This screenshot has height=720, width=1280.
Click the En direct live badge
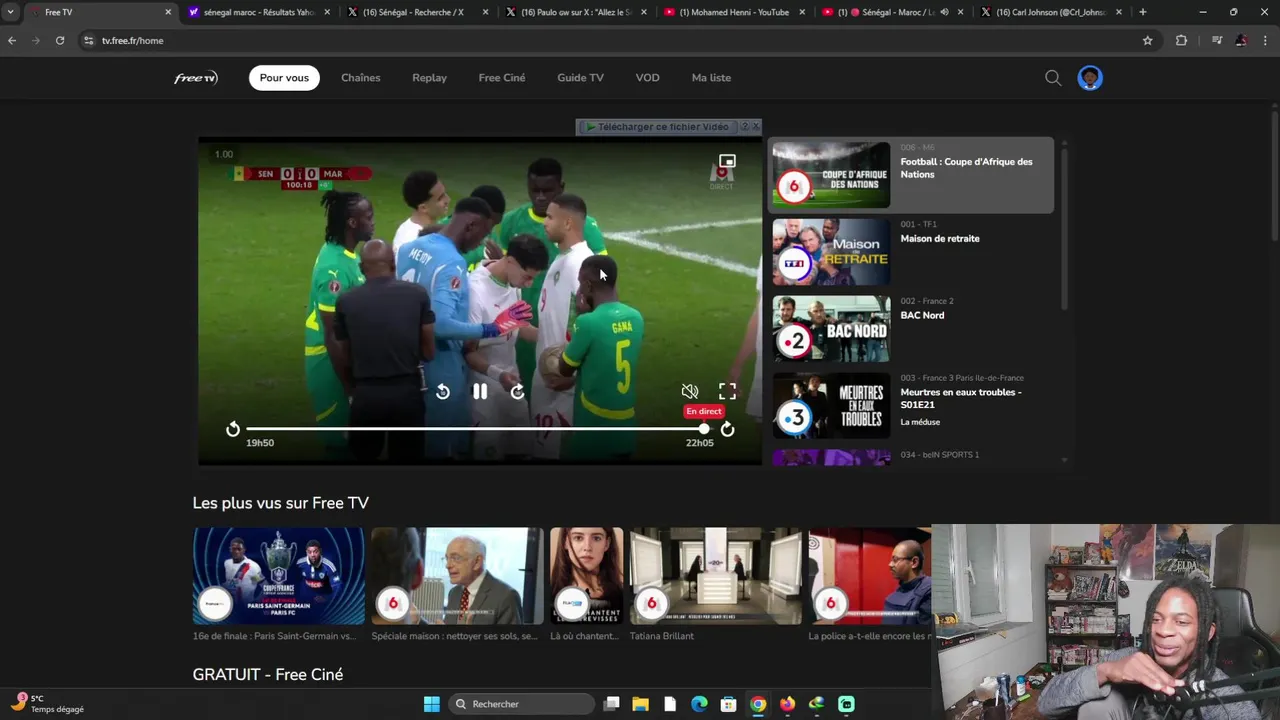point(703,411)
